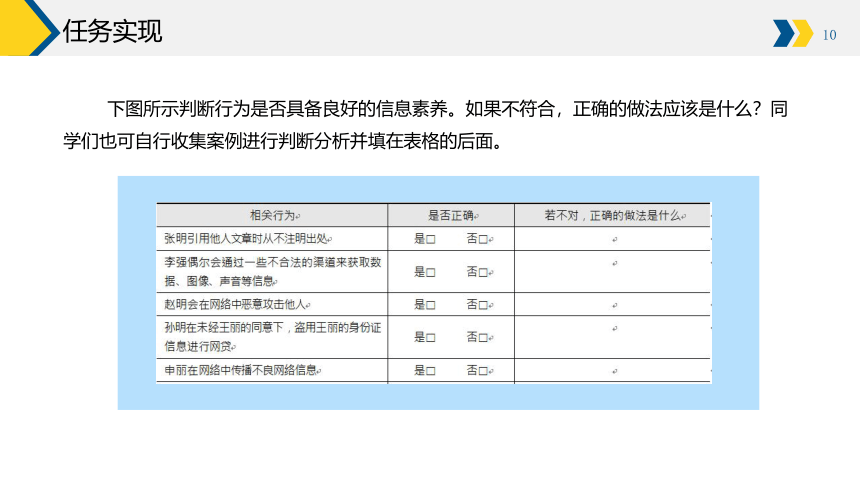
Task: Check 是 box for 赵明 row
Action: [431, 305]
